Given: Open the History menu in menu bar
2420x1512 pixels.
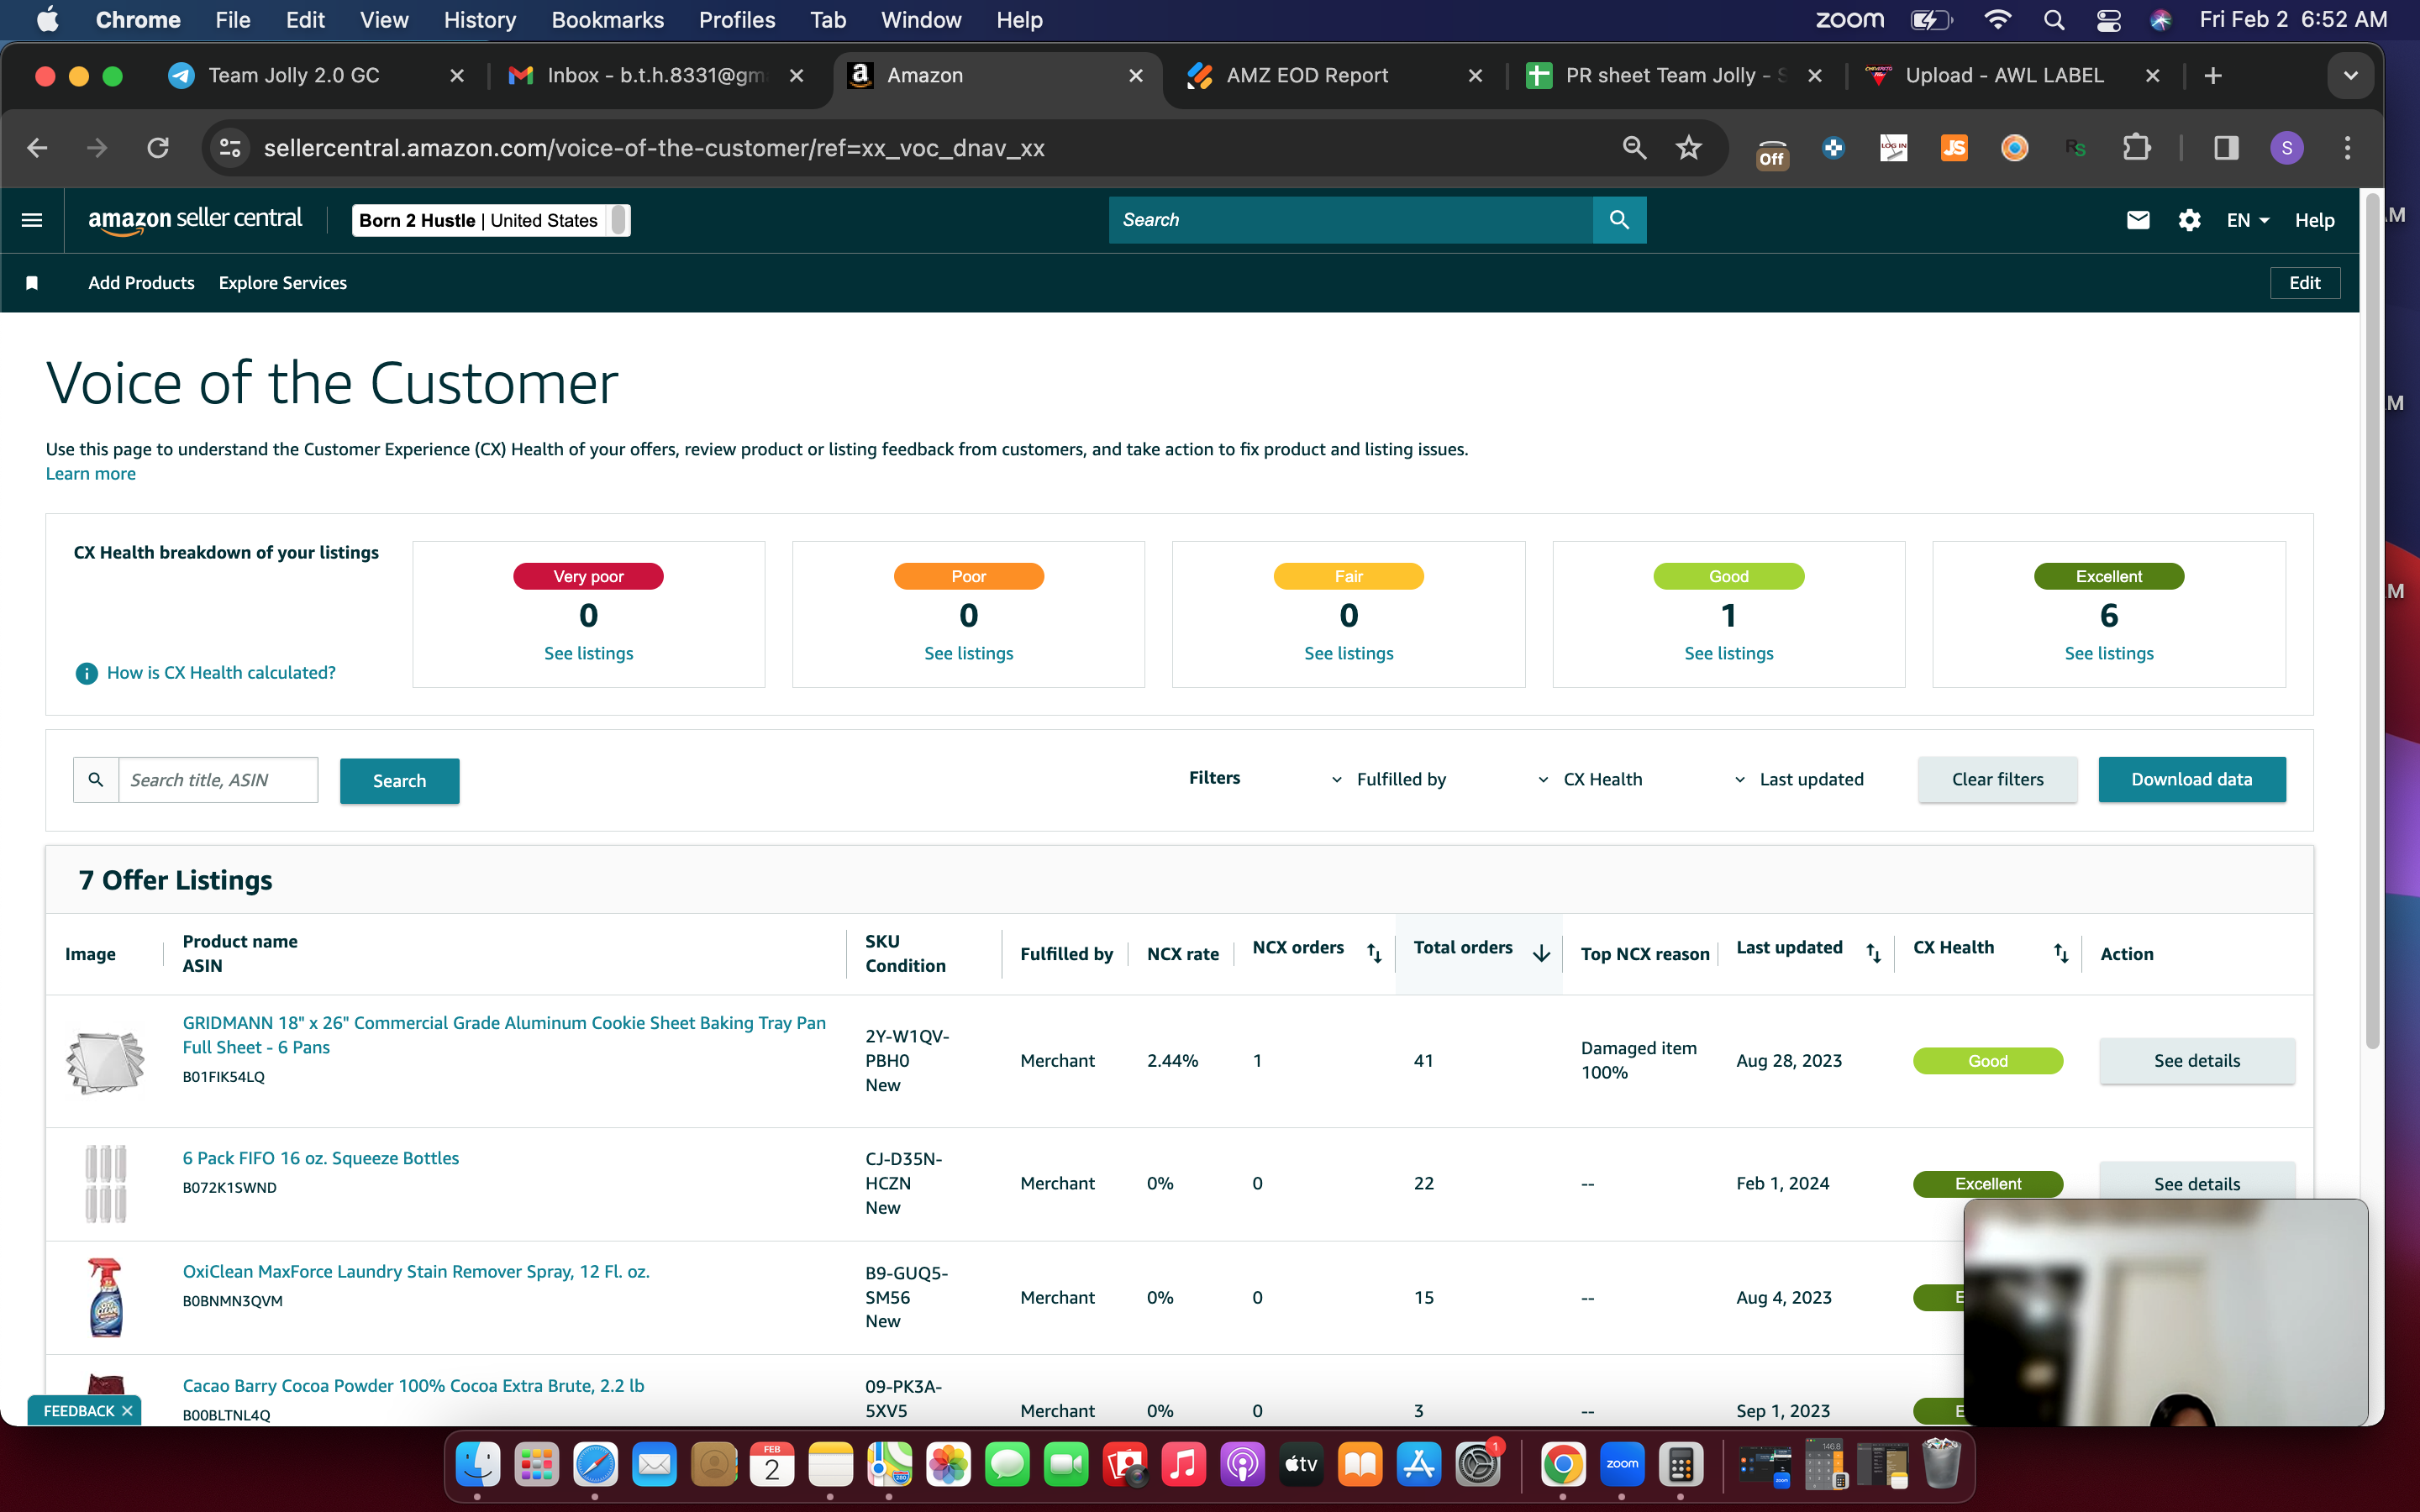Looking at the screenshot, I should [x=480, y=20].
